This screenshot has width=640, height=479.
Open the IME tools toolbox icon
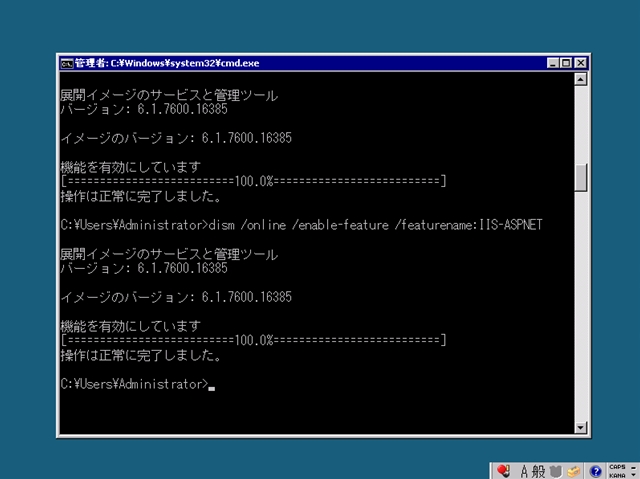[x=573, y=472]
